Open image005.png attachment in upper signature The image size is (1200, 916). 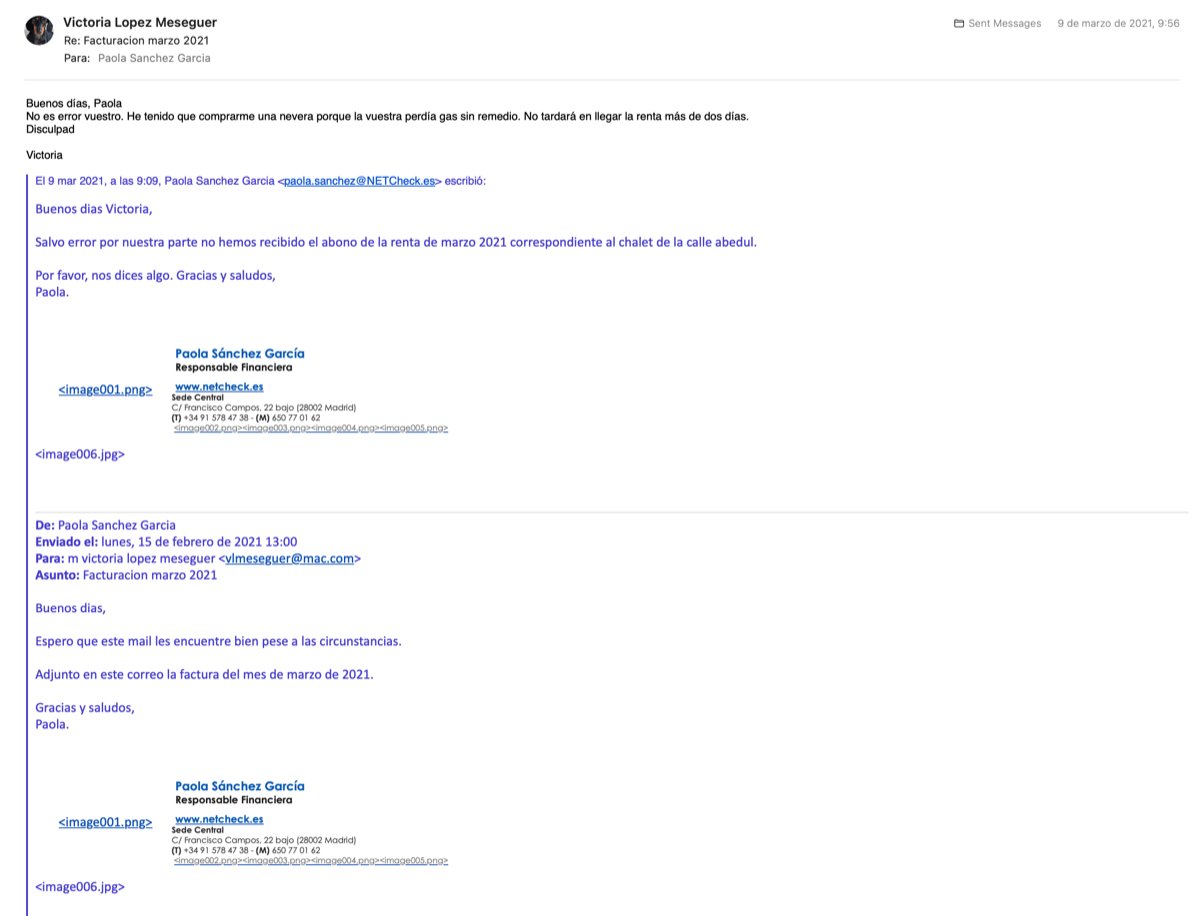[414, 428]
